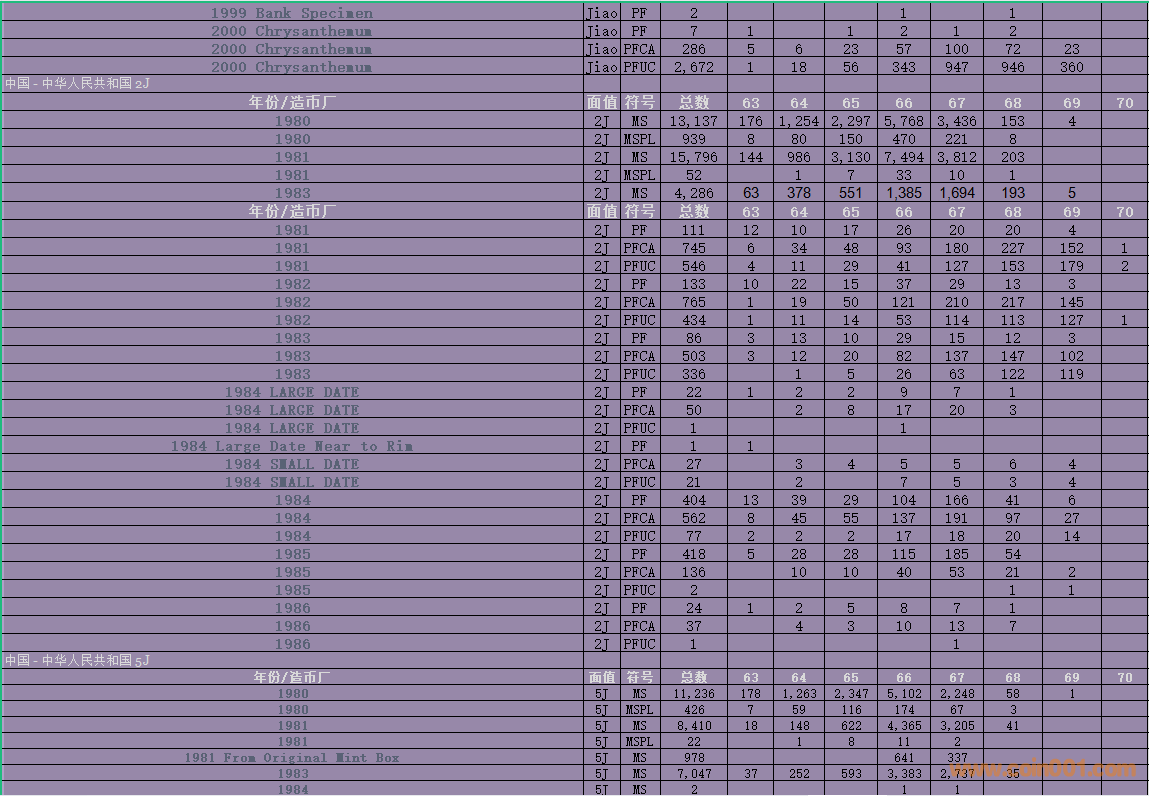The image size is (1149, 796).
Task: Select the 11,236 total cell in 5J section
Action: (x=693, y=694)
